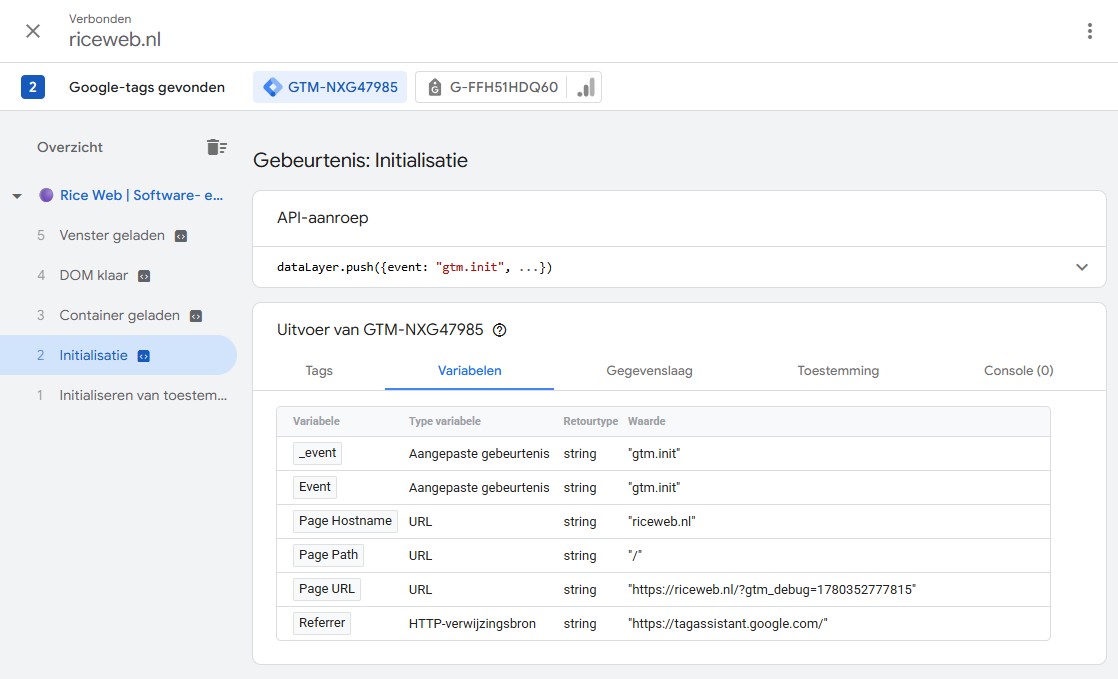
Task: Click the blue tag count badge 2
Action: coord(33,87)
